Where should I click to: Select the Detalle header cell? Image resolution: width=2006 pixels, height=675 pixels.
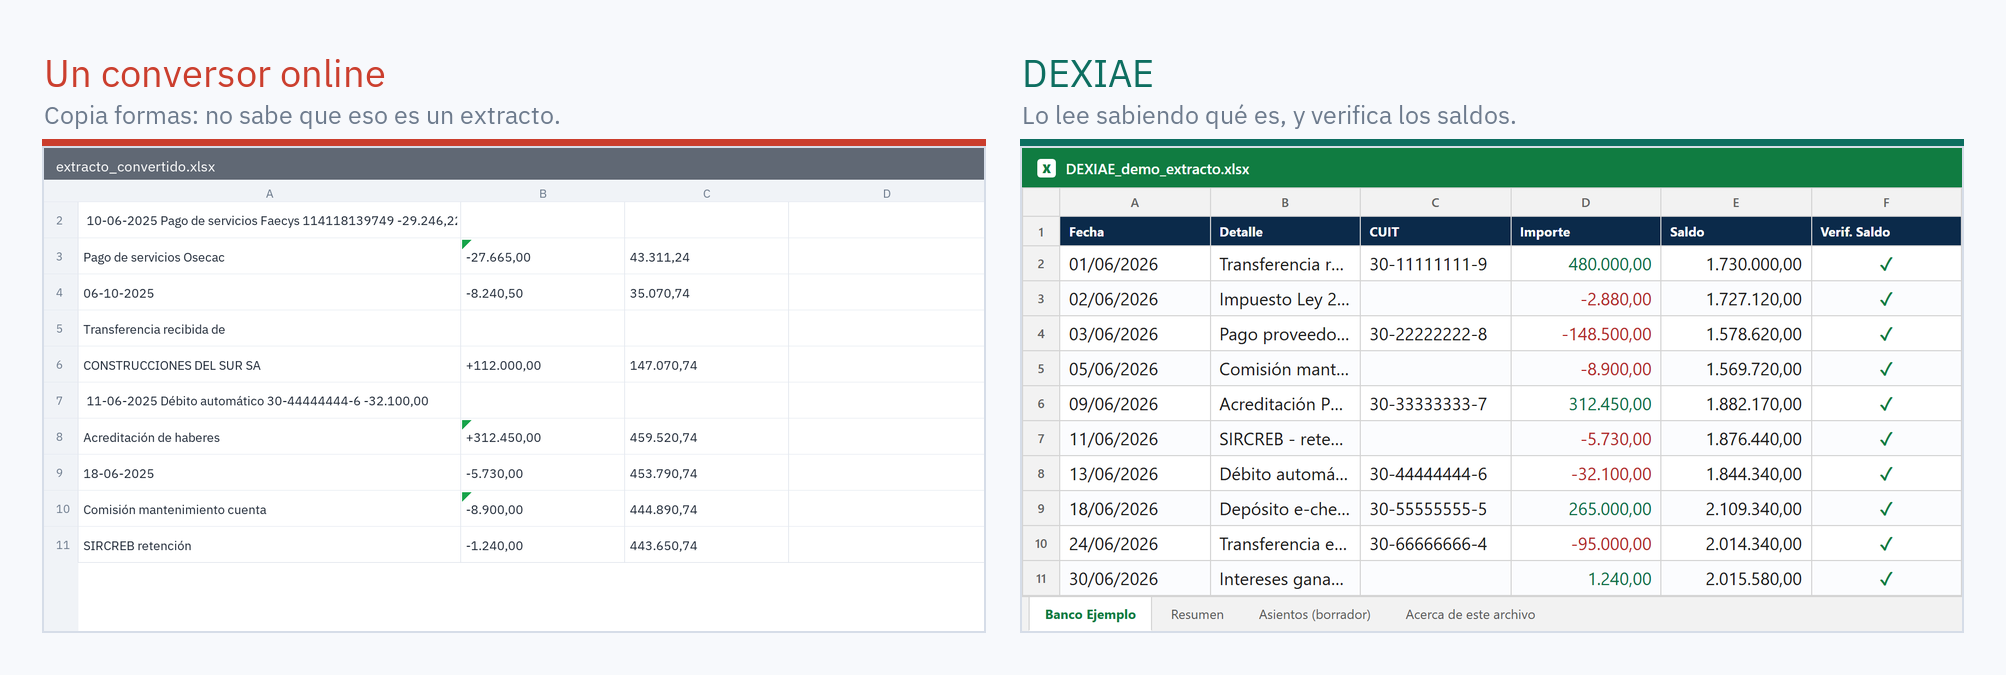[x=1285, y=232]
